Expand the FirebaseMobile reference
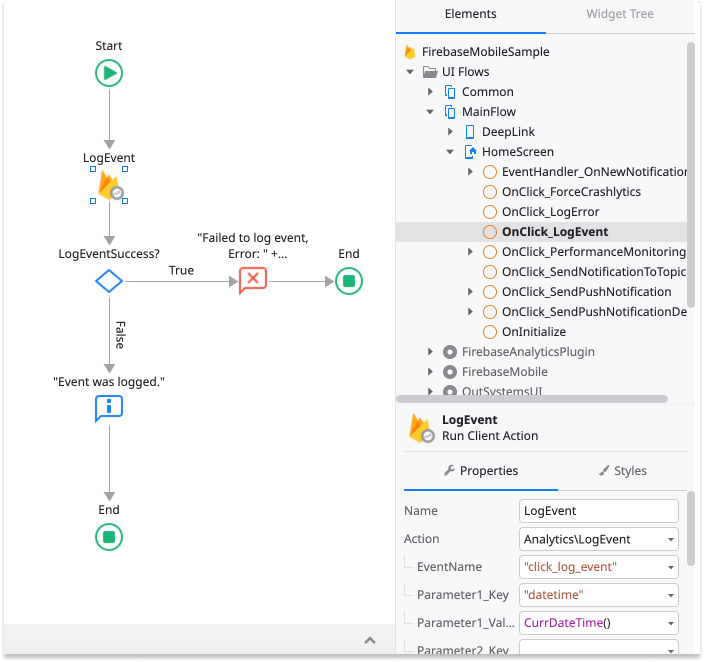Viewport: 704px width, 662px height. tap(430, 372)
